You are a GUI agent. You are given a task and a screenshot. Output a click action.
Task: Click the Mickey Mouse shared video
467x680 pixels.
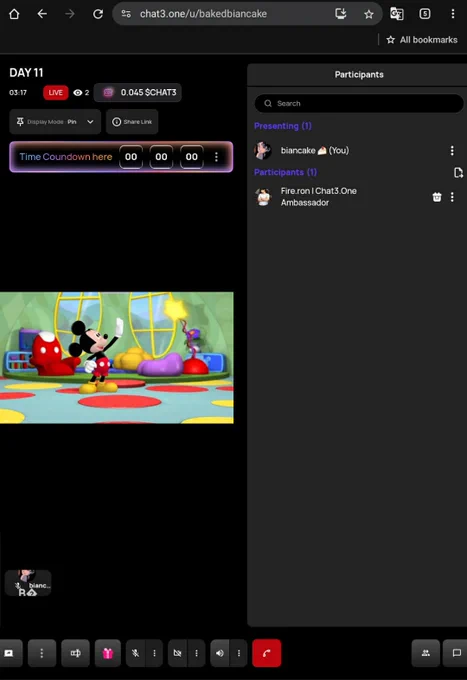tap(117, 358)
